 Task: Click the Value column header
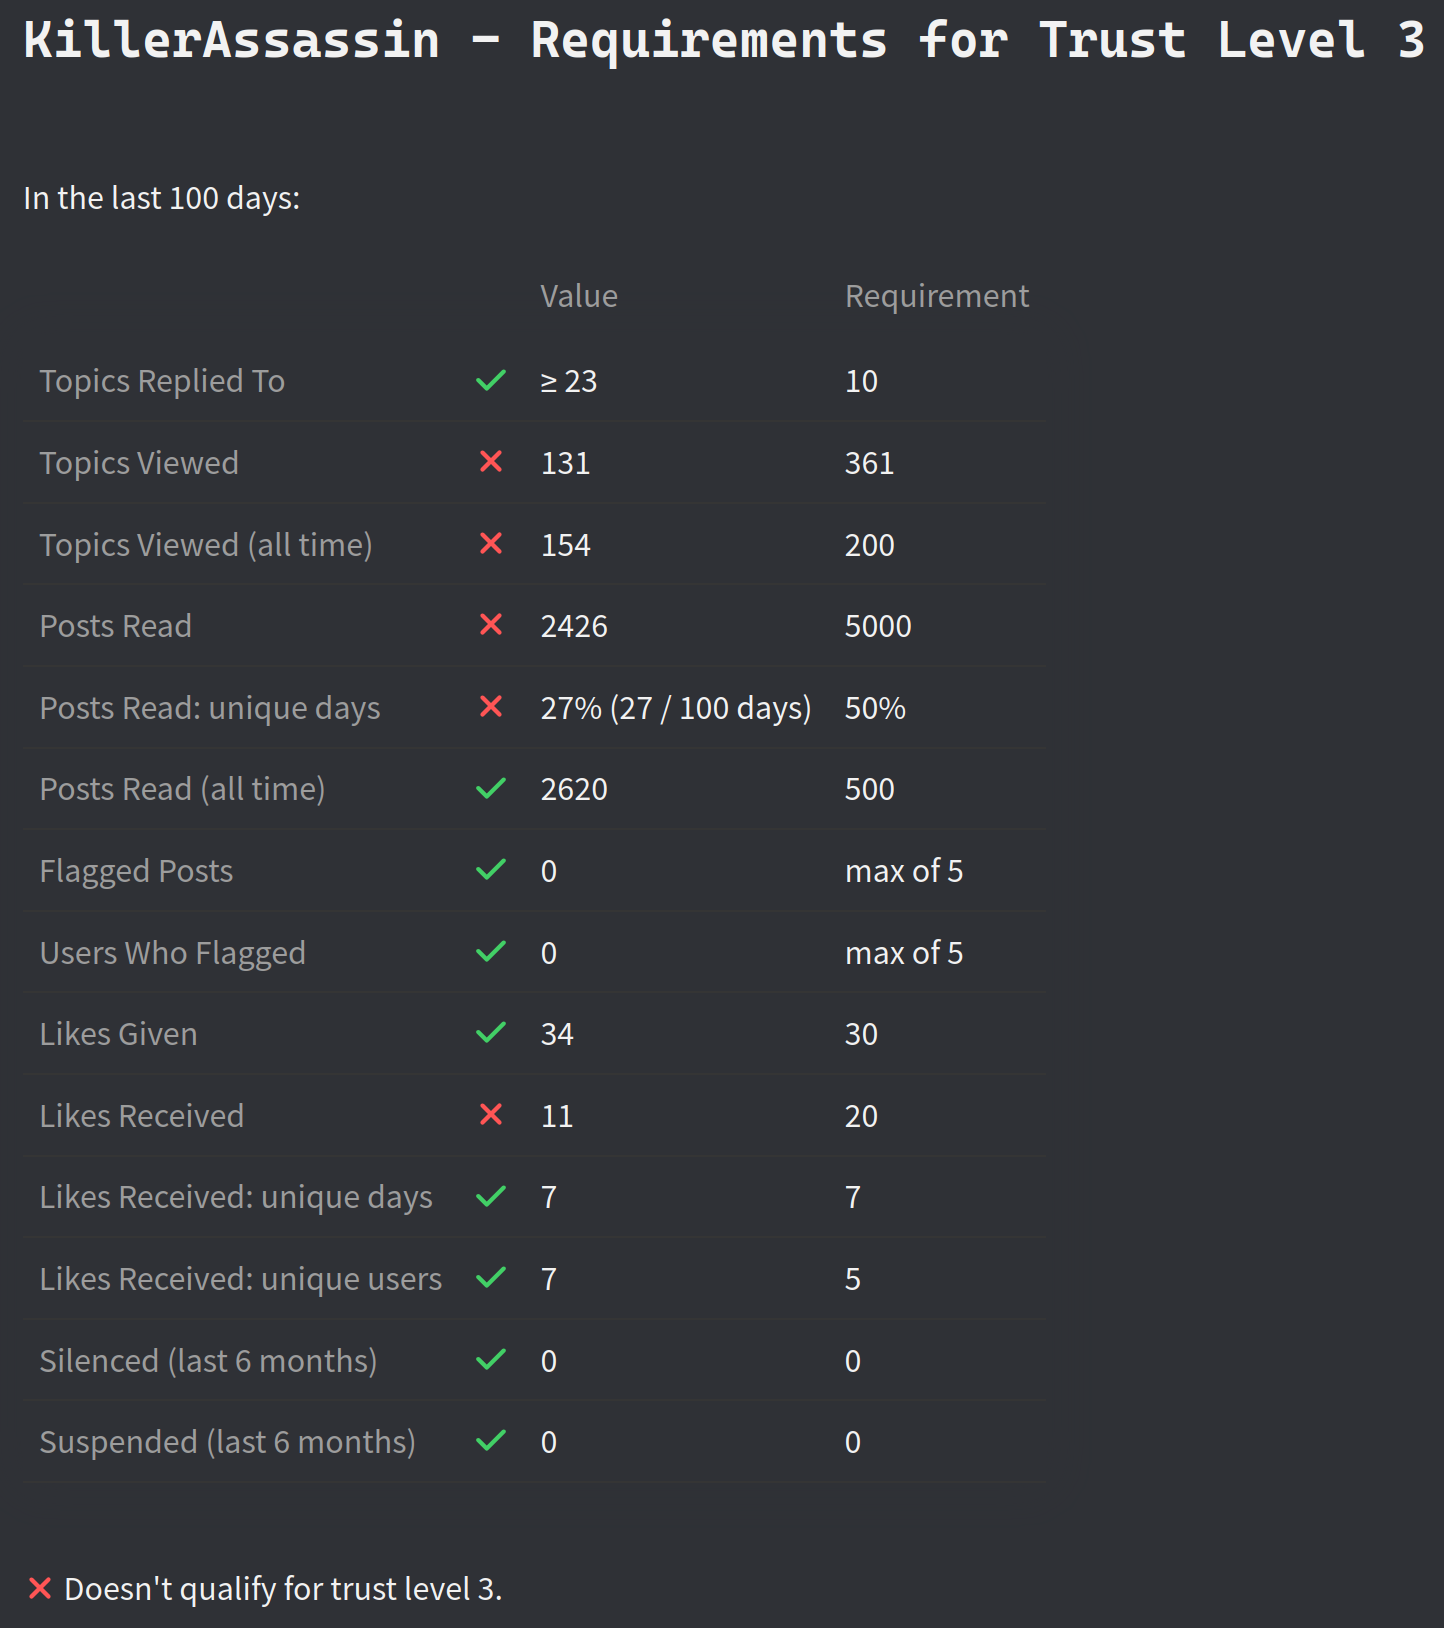(579, 296)
